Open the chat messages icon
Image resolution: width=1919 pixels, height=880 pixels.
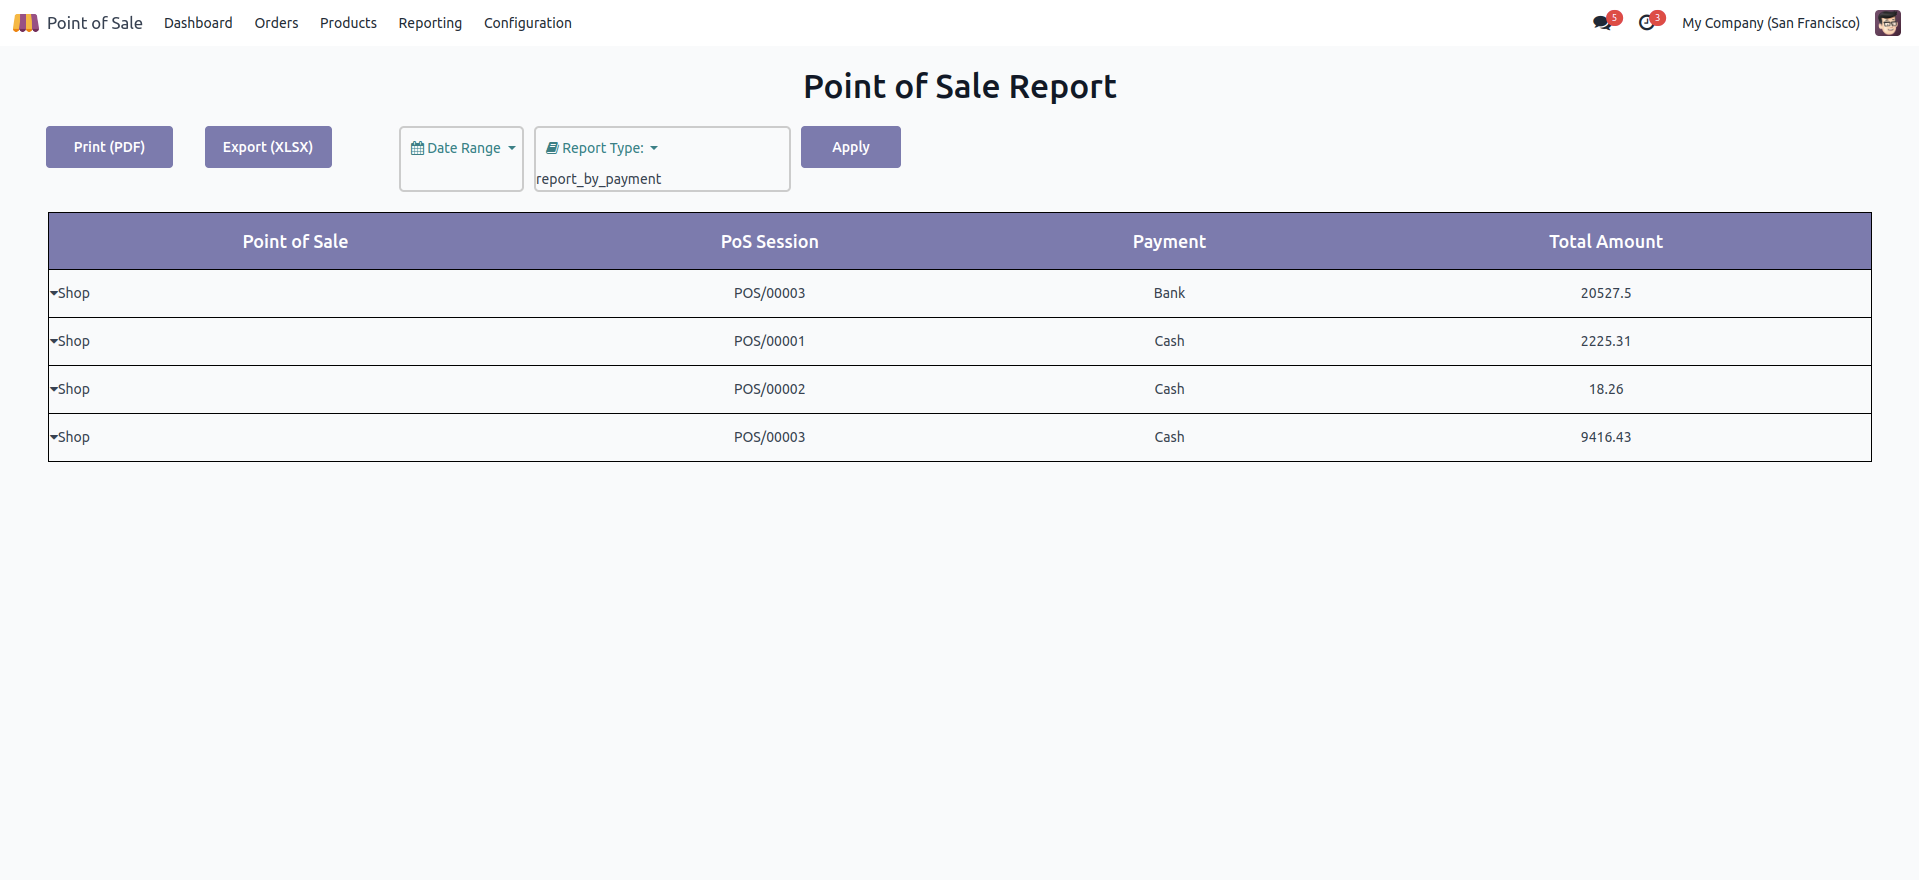[1602, 23]
